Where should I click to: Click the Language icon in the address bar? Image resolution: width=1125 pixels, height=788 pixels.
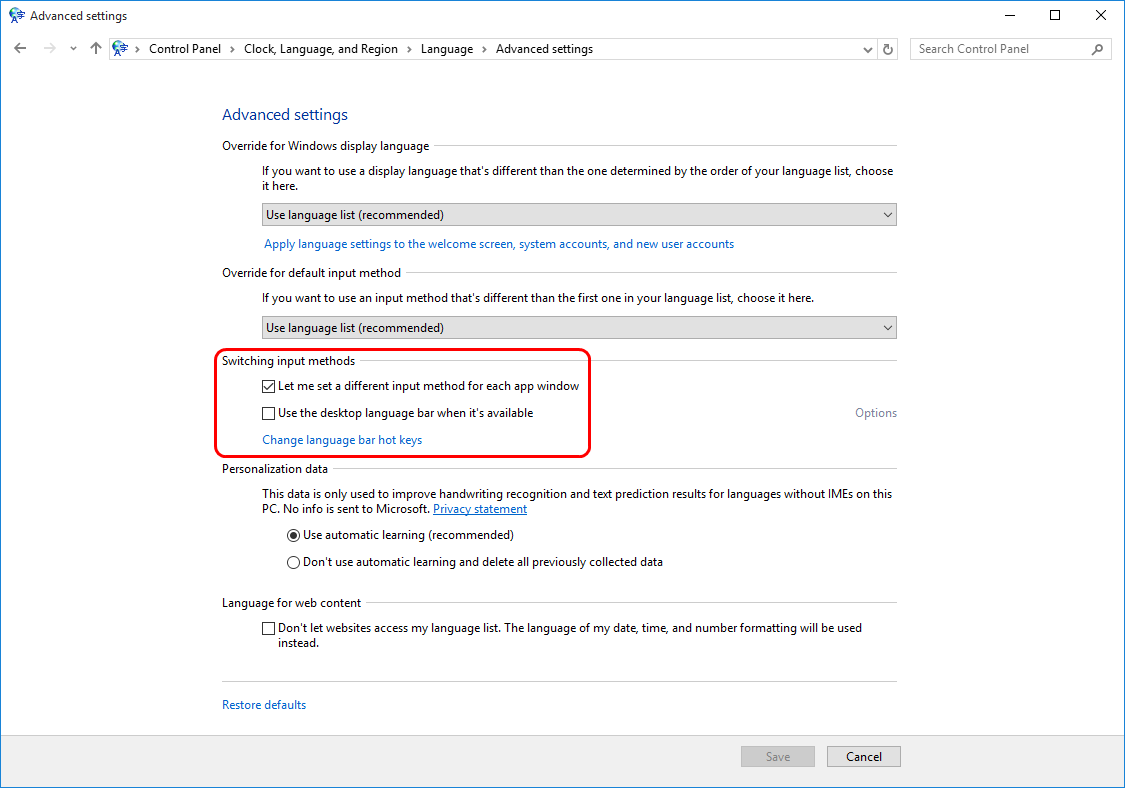click(119, 48)
